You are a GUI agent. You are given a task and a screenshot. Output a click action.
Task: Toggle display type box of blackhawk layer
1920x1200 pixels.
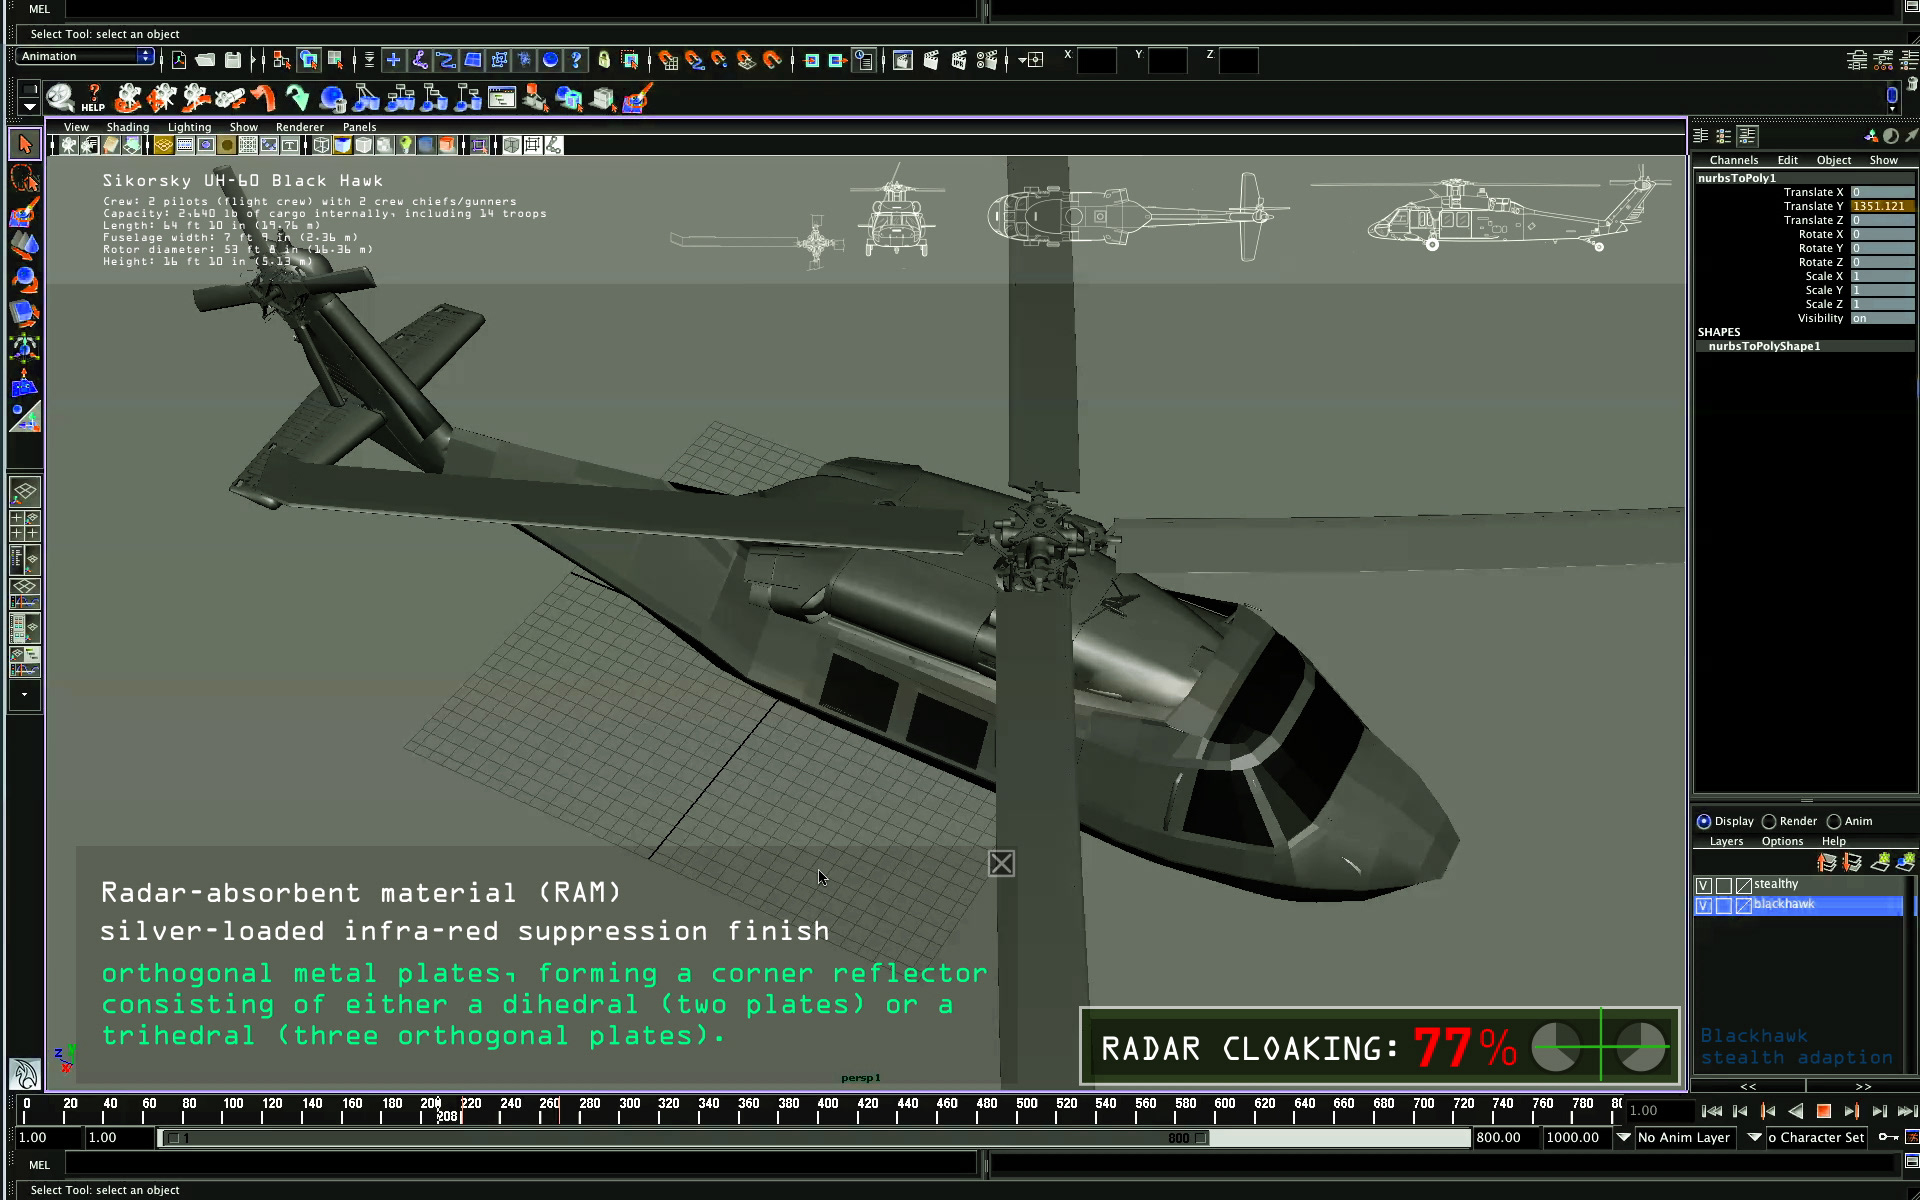[x=1724, y=905]
